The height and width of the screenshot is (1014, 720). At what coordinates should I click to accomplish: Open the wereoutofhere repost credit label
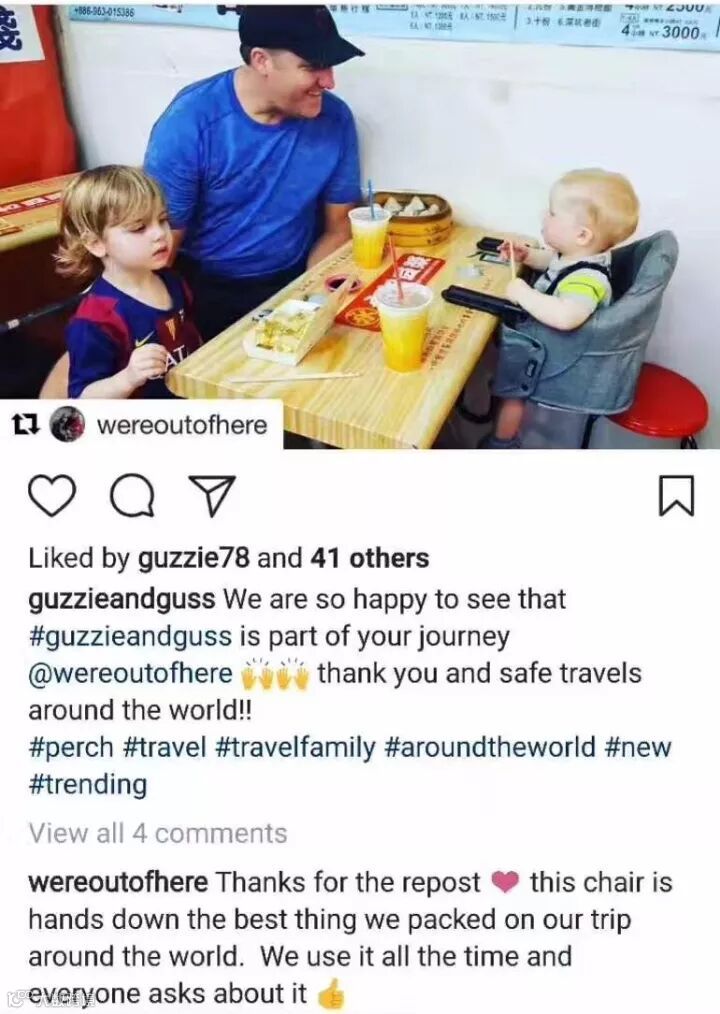pos(182,426)
